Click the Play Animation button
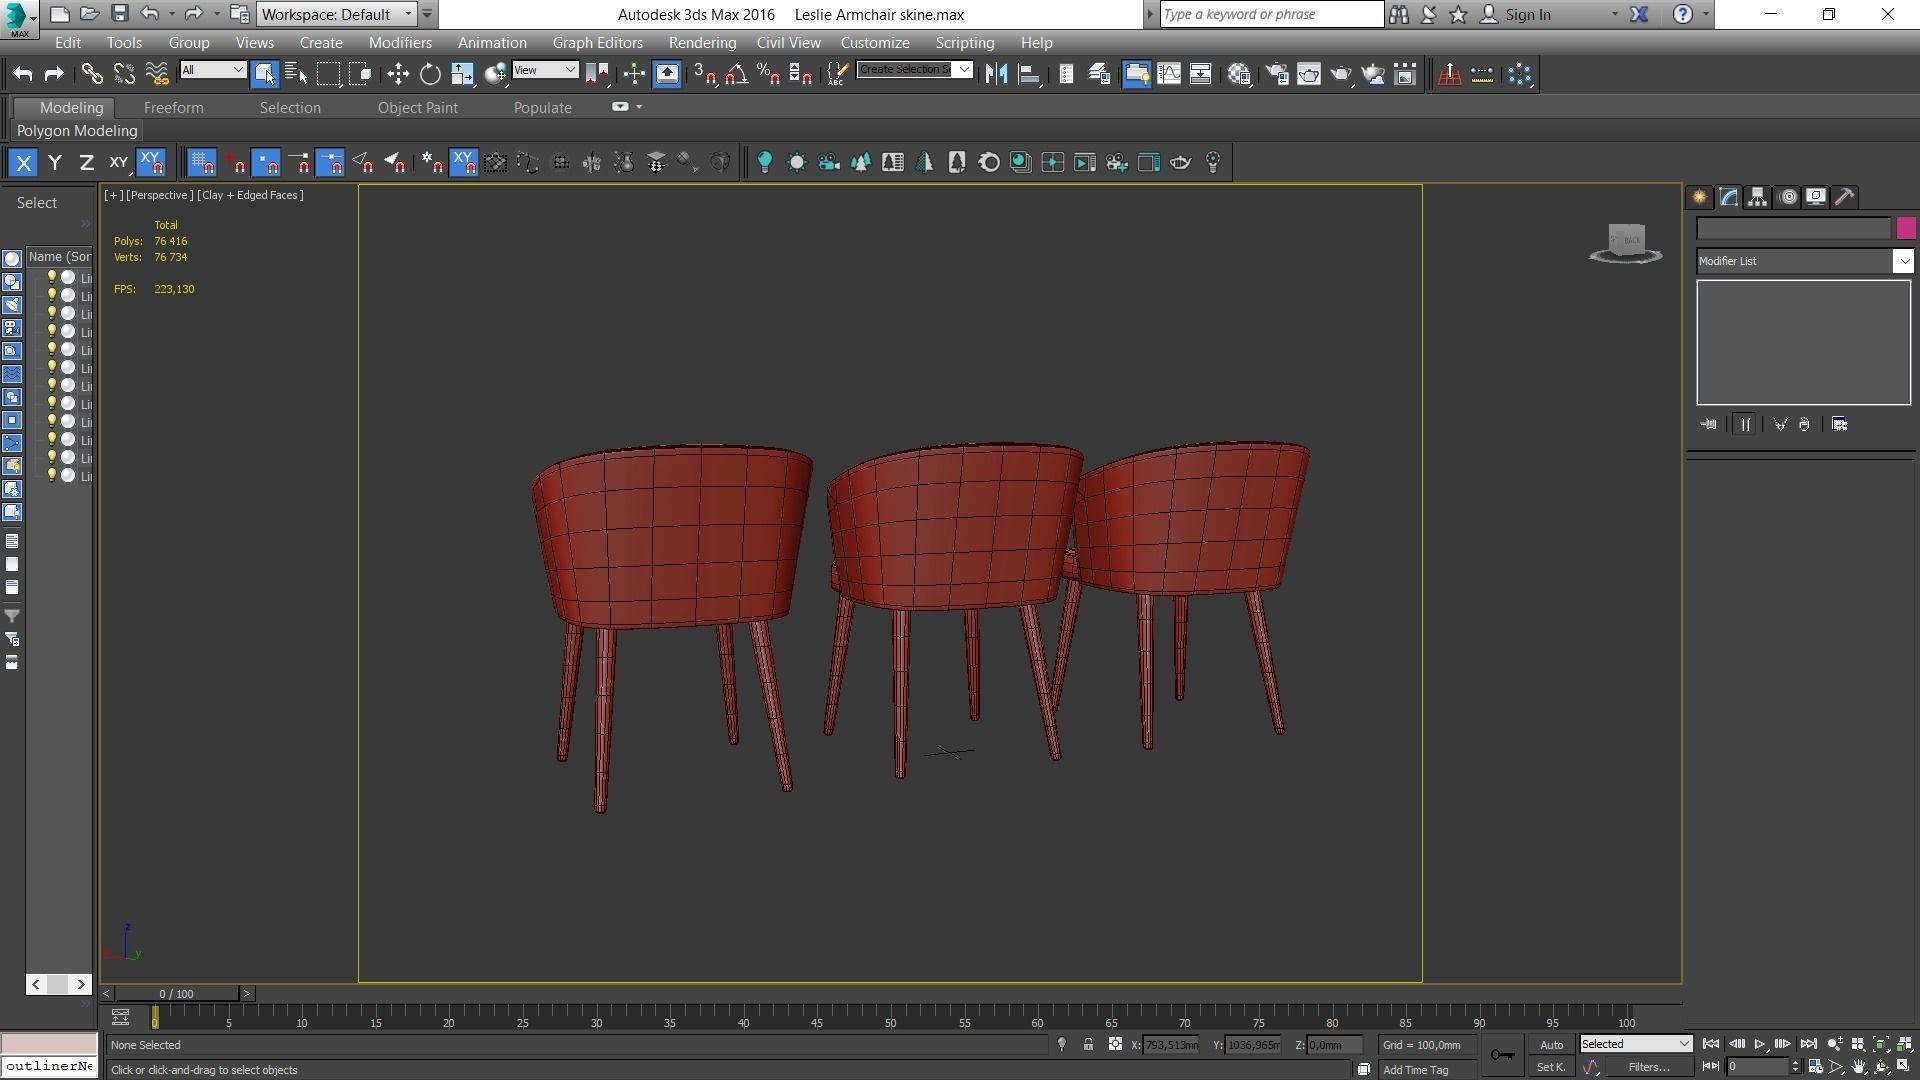 [x=1760, y=1044]
